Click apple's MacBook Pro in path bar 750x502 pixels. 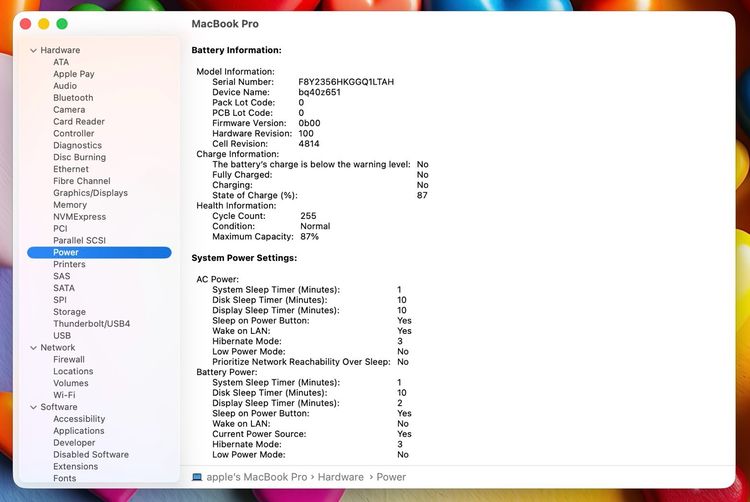256,477
